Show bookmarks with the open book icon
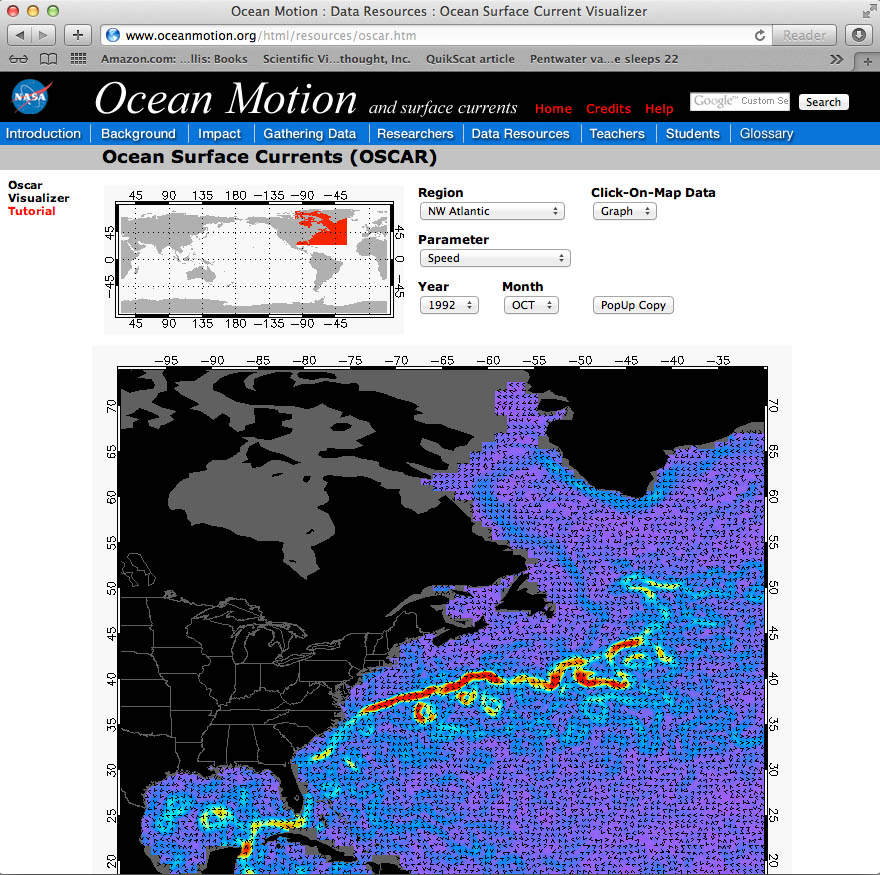This screenshot has height=875, width=880. click(48, 59)
